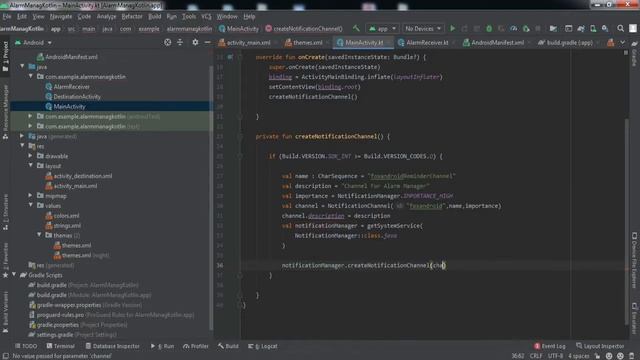
Task: Select MainActivity in project tree
Action: 69,107
